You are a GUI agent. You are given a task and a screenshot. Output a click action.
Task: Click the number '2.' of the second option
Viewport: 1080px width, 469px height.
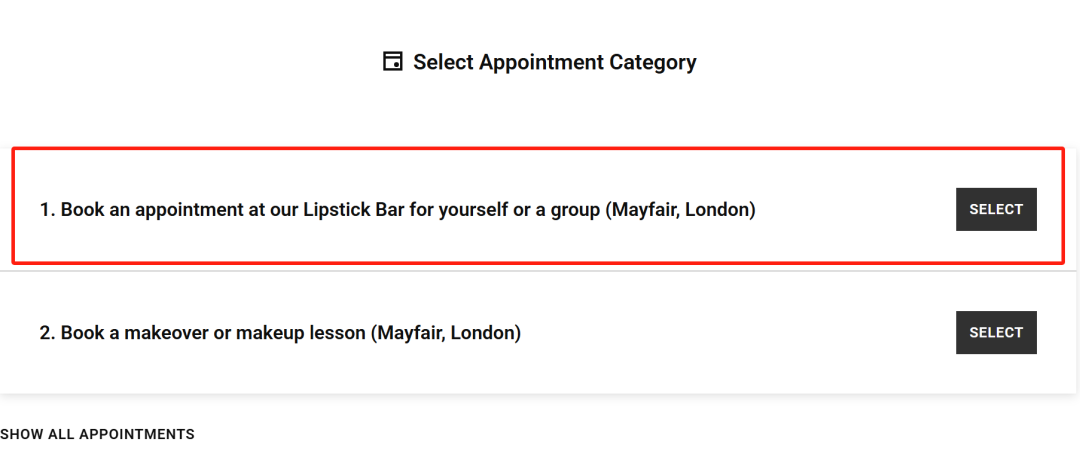click(47, 333)
